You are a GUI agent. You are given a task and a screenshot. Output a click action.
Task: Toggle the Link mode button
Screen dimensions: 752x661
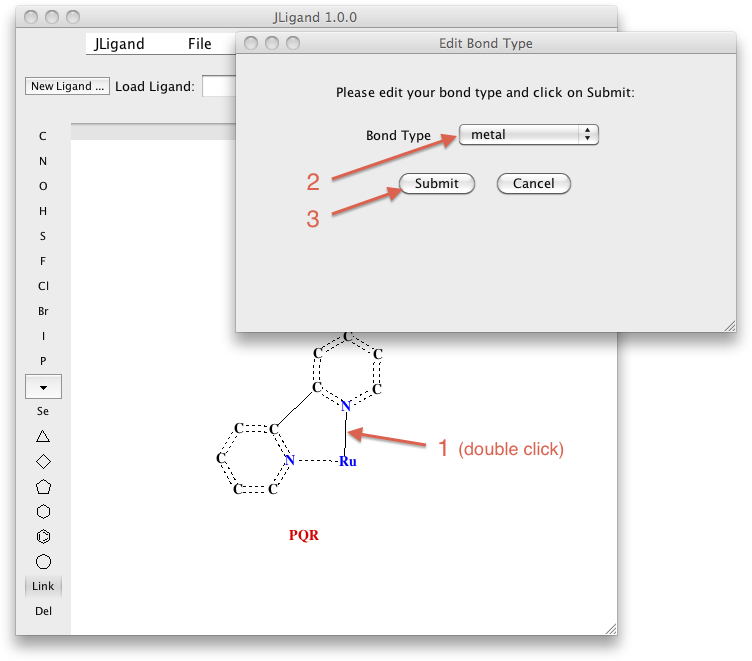43,586
